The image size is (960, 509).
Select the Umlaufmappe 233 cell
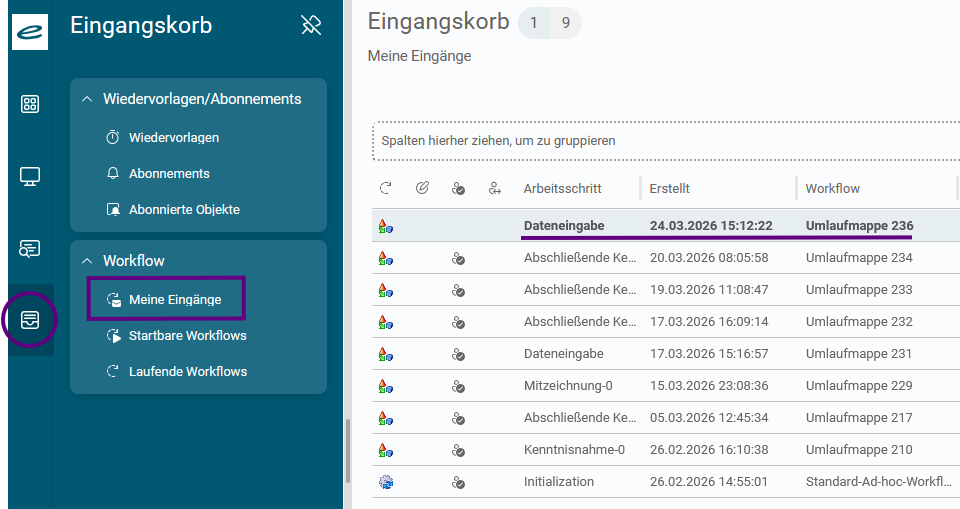click(859, 290)
